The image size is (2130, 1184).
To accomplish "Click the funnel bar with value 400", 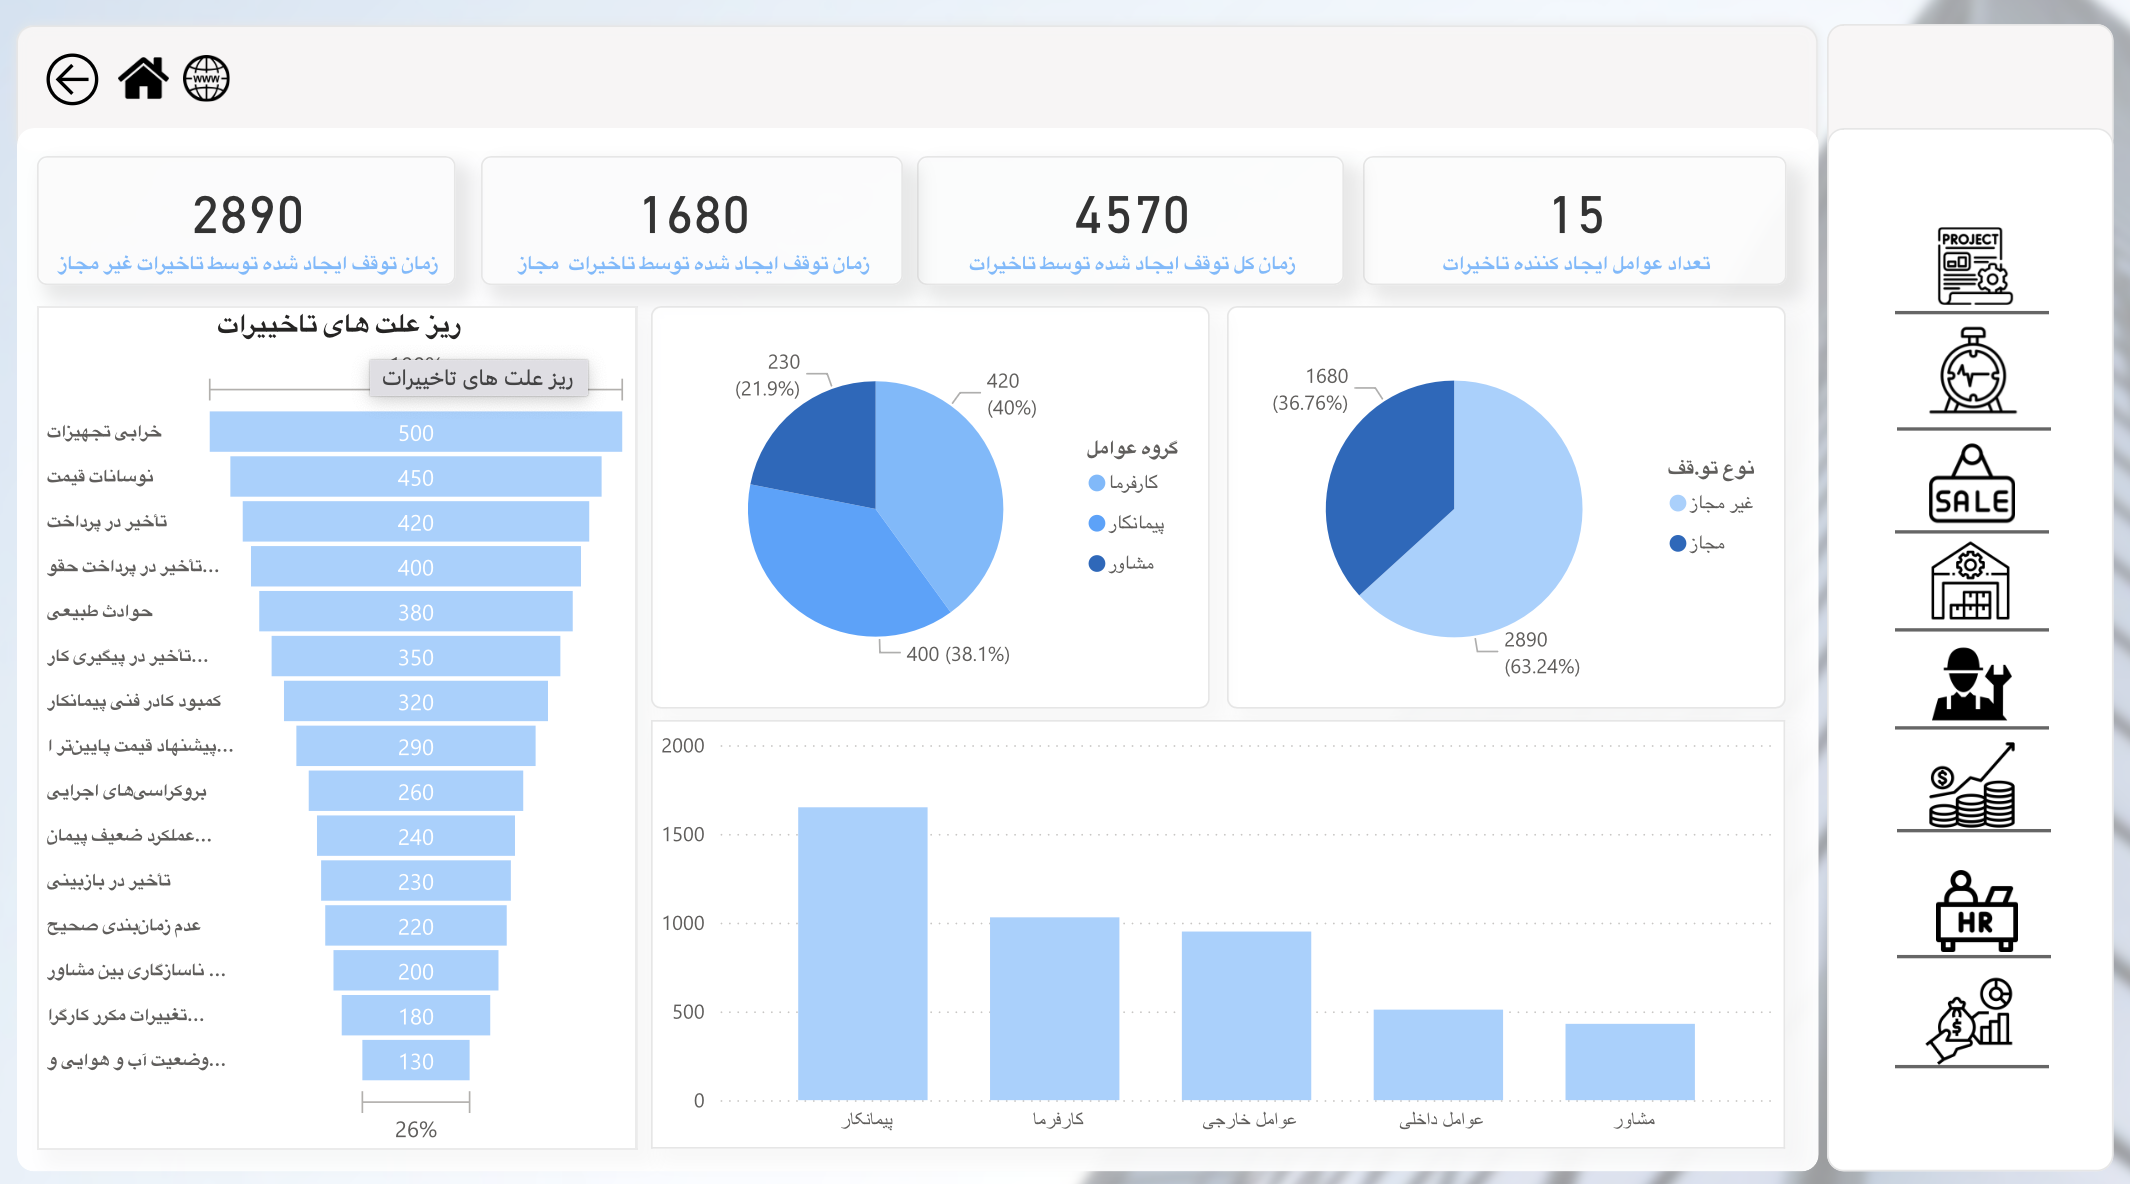I will (416, 567).
